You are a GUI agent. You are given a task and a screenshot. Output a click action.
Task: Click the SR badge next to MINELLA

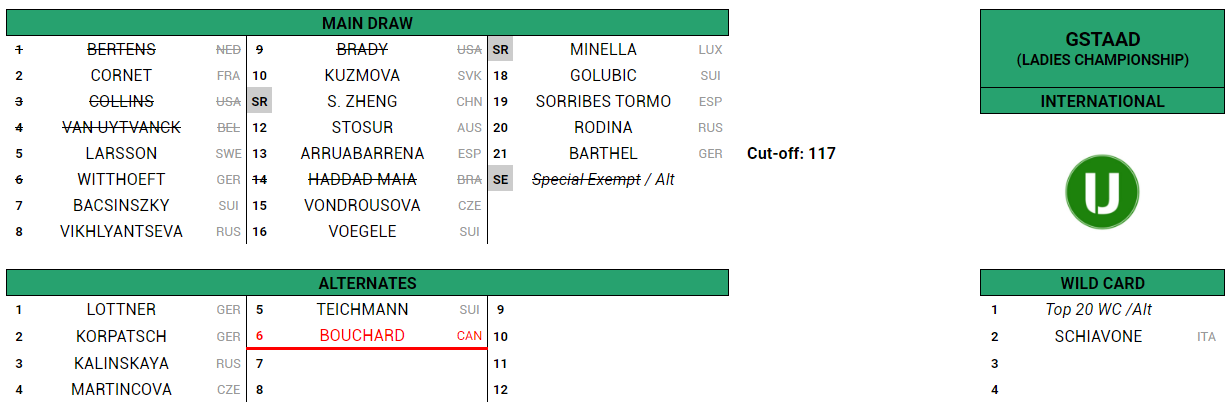pyautogui.click(x=500, y=49)
